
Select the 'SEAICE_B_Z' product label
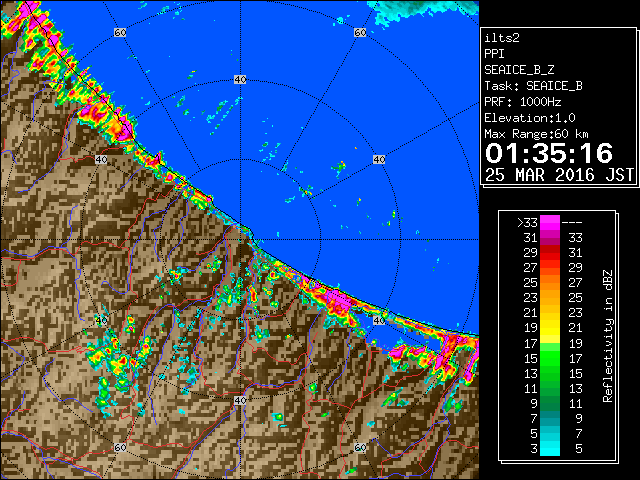coord(519,70)
